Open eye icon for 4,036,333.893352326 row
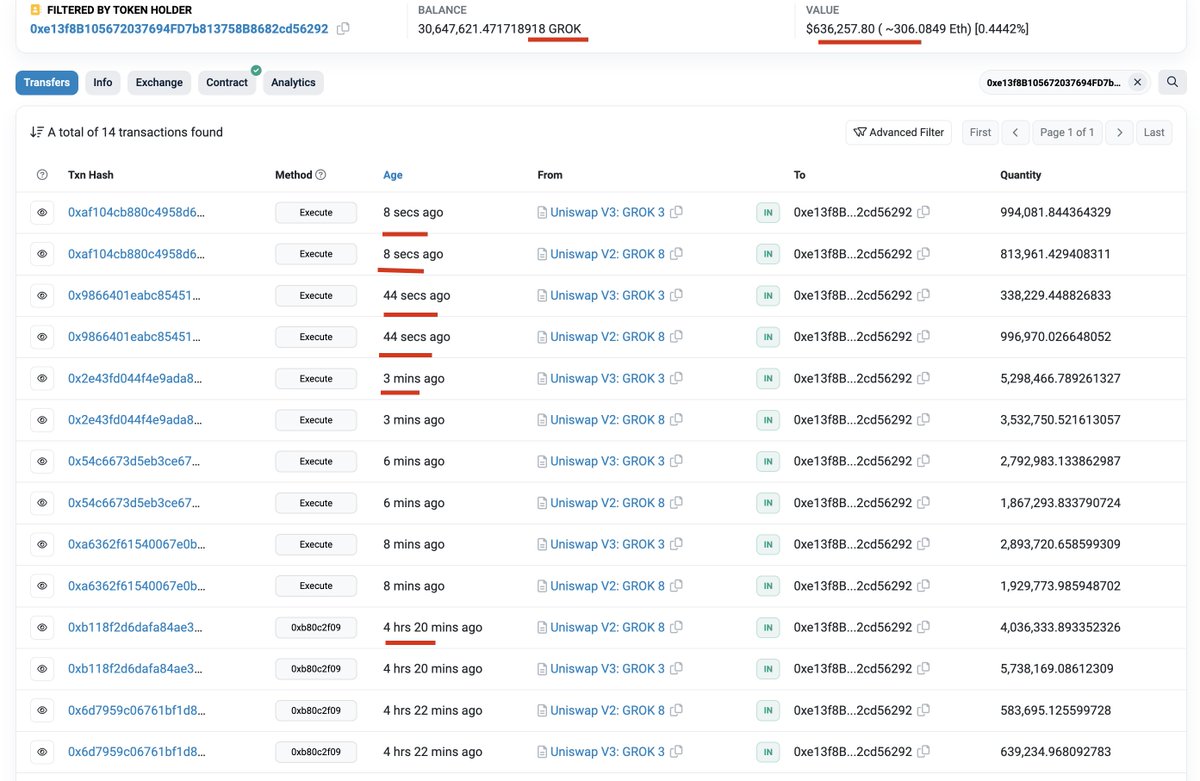Viewport: 1200px width, 781px height. tap(42, 627)
